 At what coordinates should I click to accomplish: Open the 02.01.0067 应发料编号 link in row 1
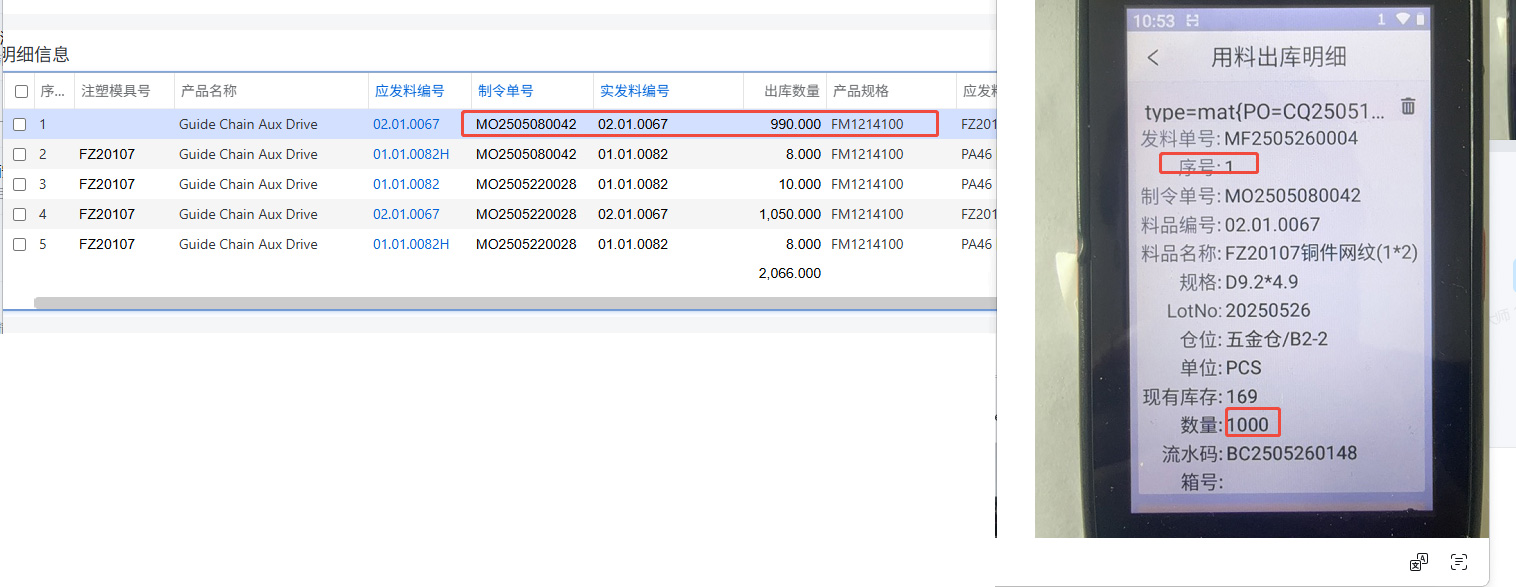point(406,125)
